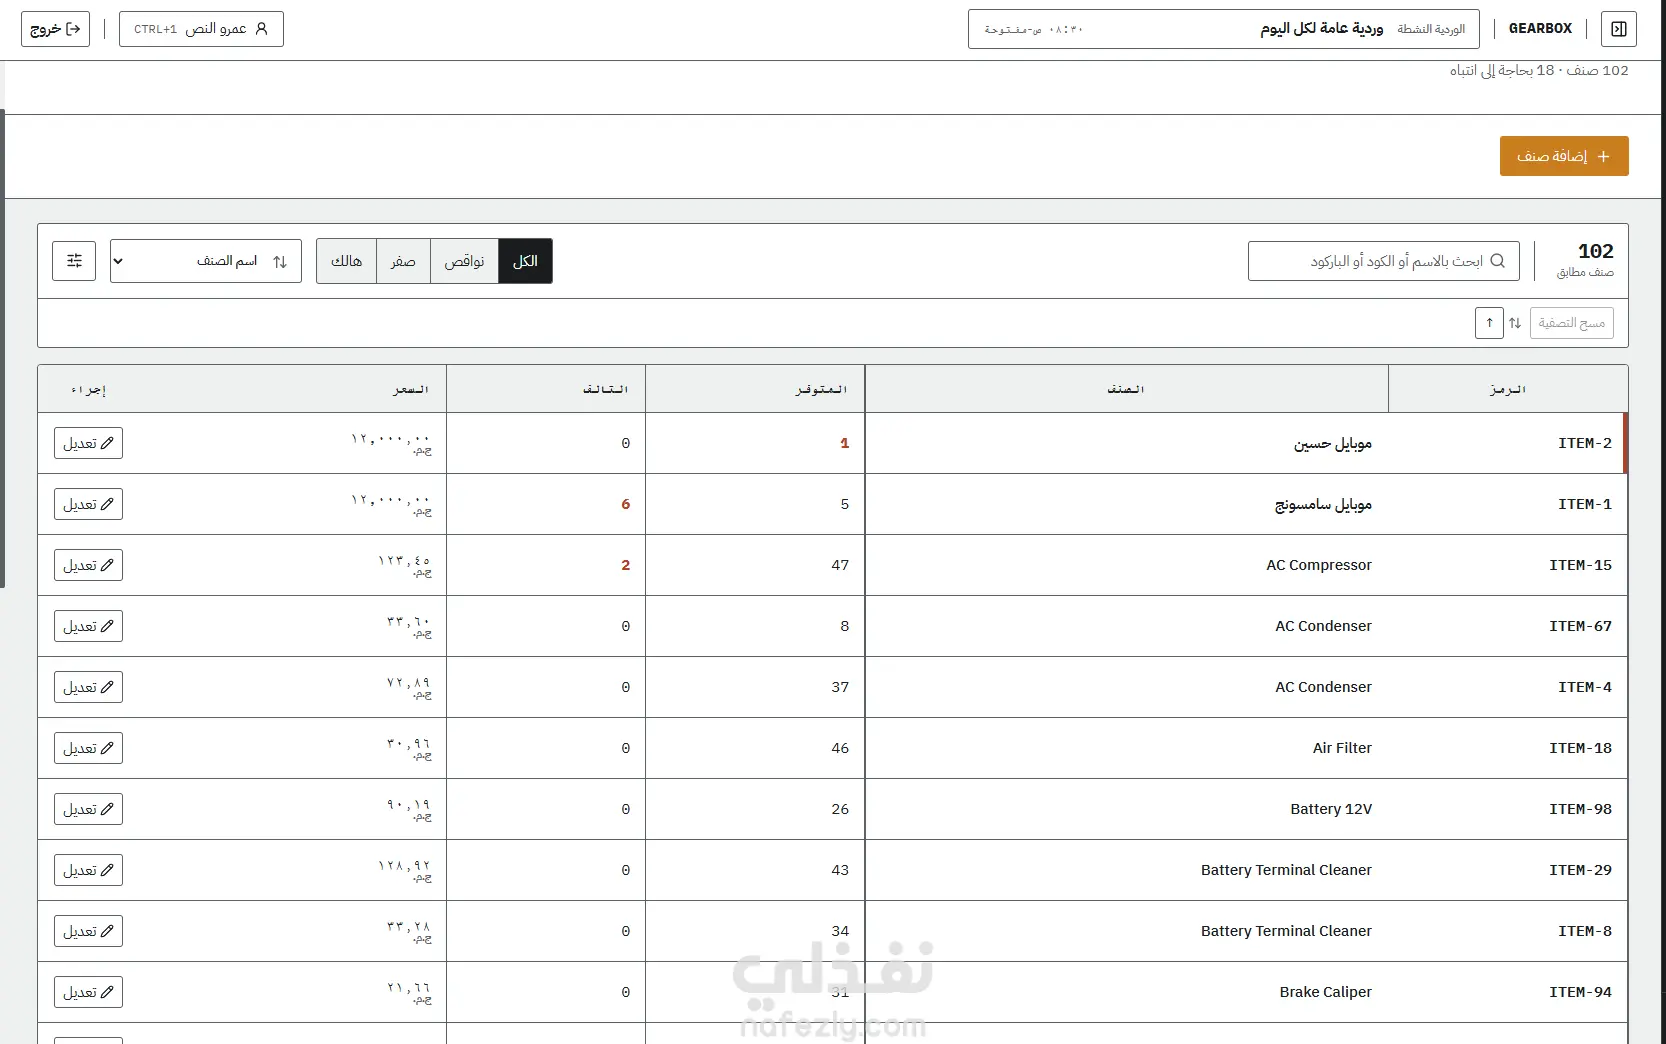Viewport: 1666px width, 1044px height.
Task: Open the اسم الصنف sort dropdown
Action: (206, 261)
